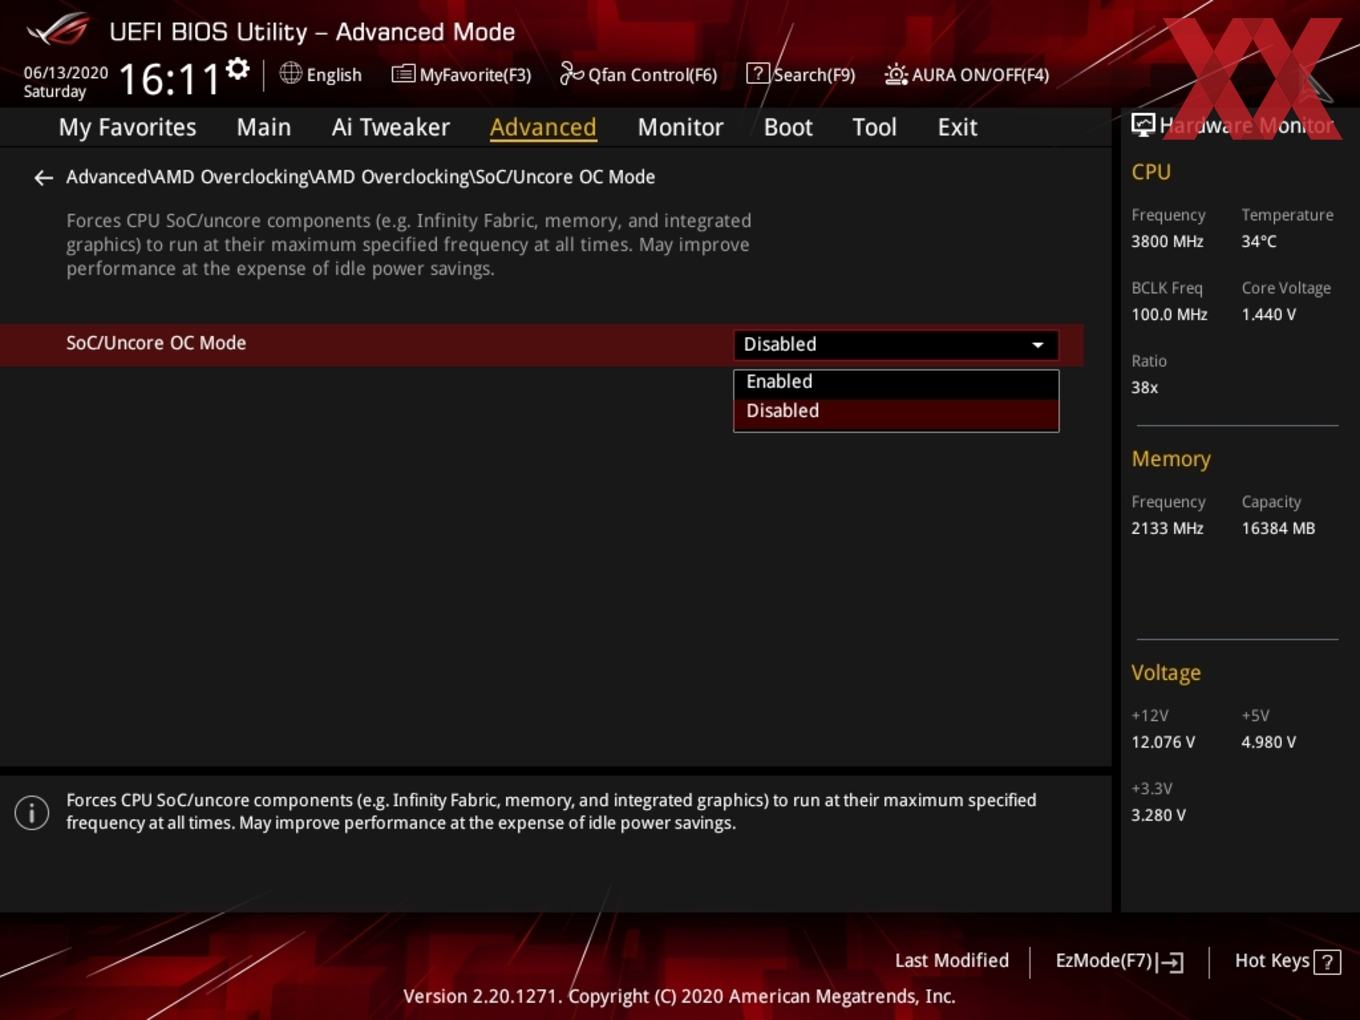This screenshot has width=1360, height=1020.
Task: Open the Monitor tab
Action: pos(680,127)
